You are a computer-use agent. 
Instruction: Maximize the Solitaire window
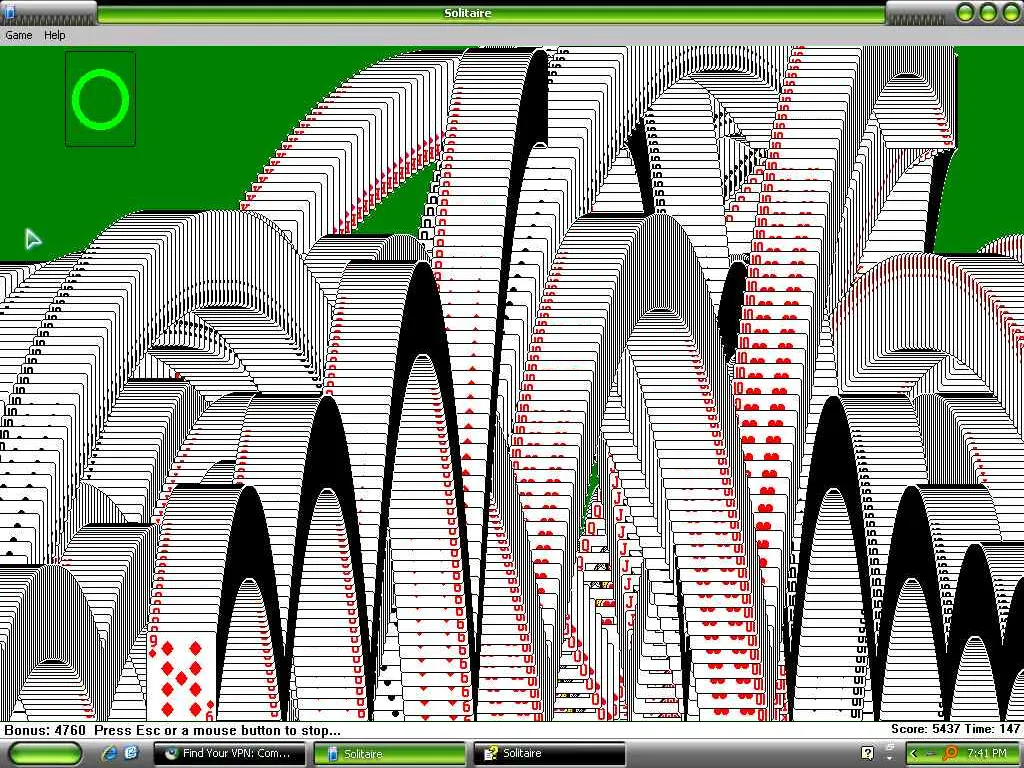pos(987,12)
